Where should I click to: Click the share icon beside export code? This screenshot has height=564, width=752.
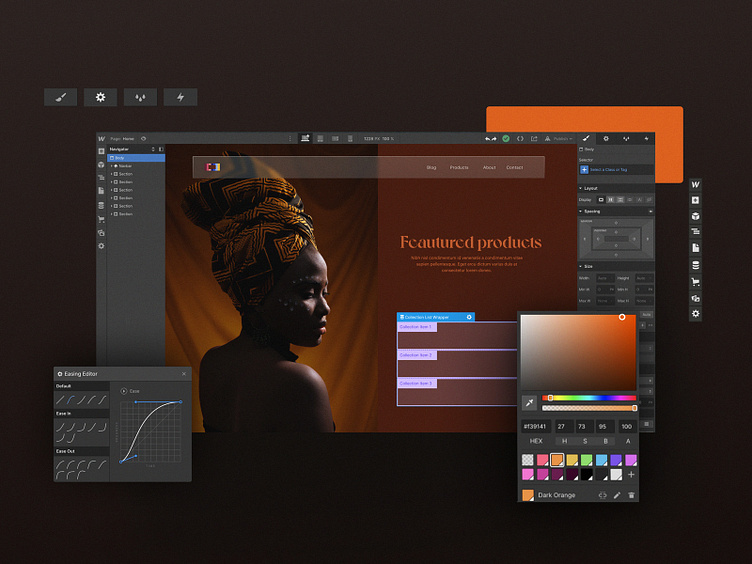click(534, 139)
